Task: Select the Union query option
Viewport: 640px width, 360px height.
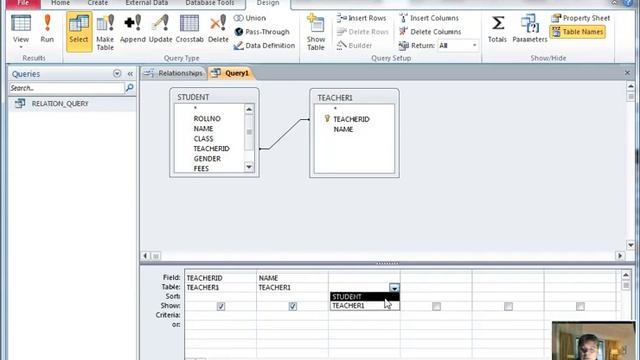Action: pos(250,18)
